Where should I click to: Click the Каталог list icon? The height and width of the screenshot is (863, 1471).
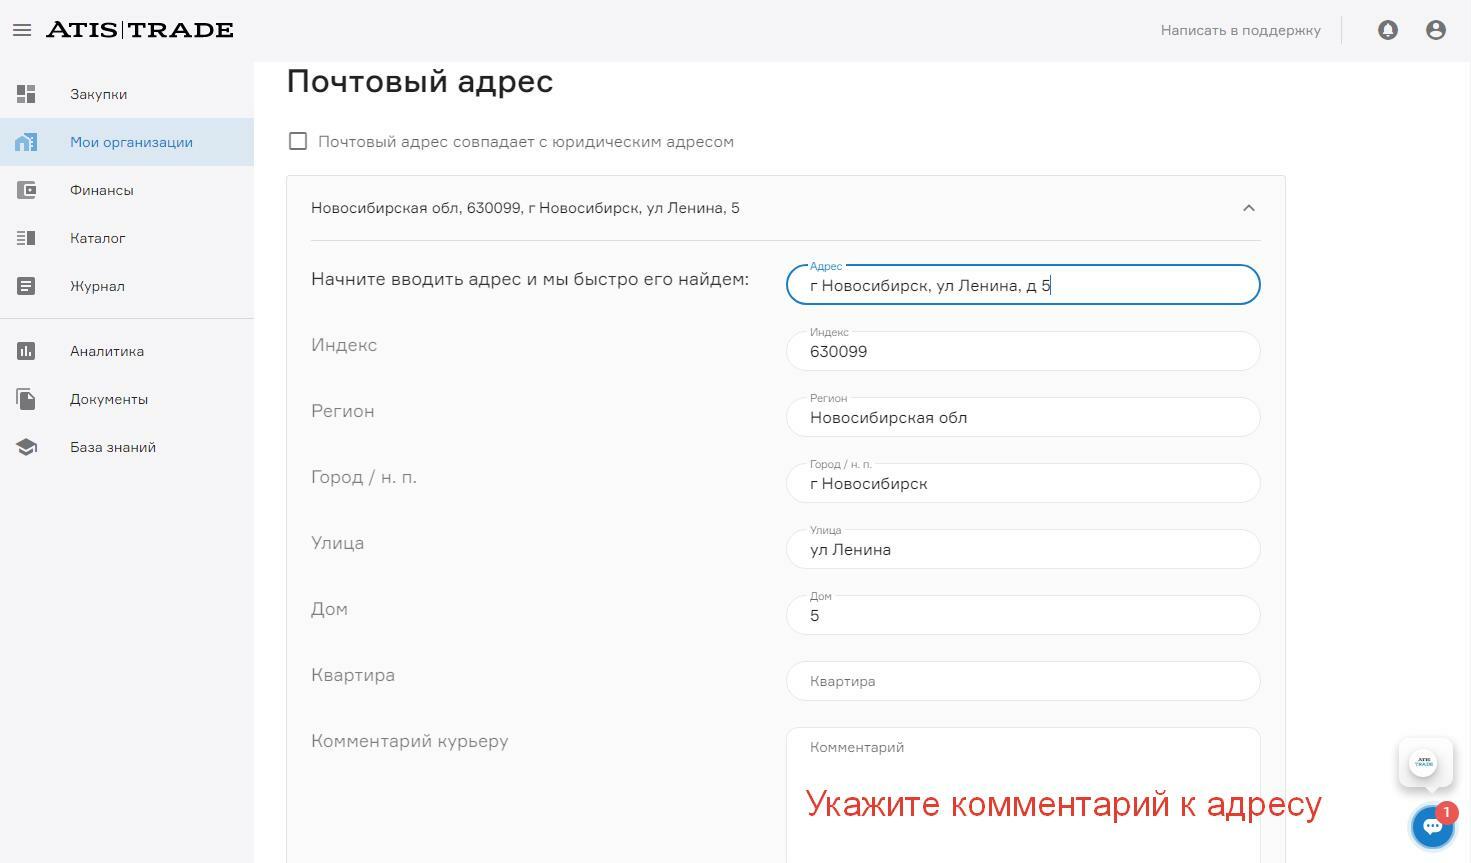[x=26, y=238]
